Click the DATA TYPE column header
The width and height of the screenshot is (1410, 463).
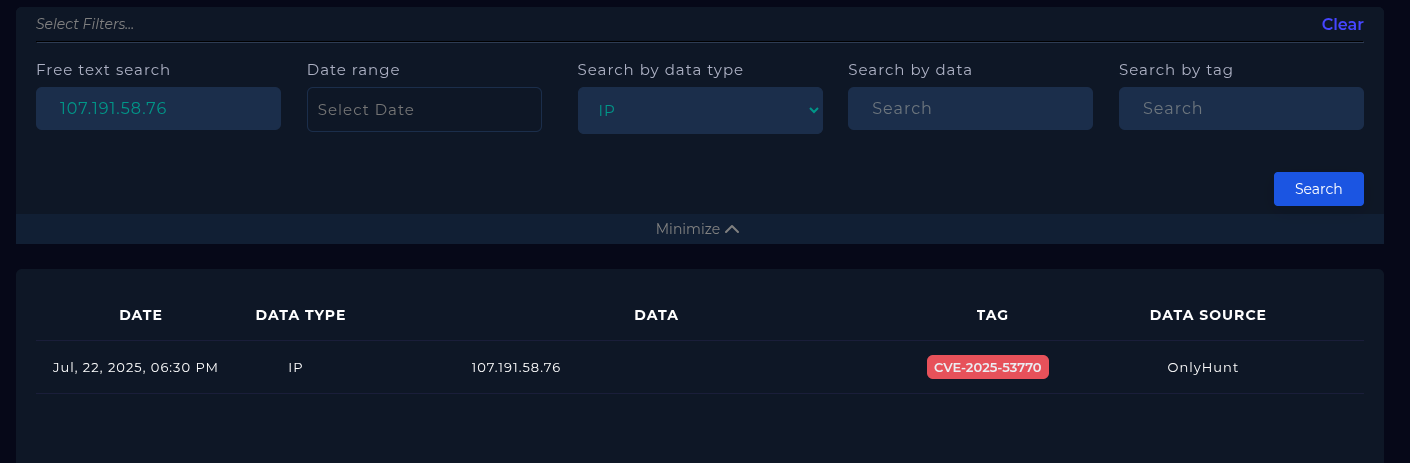click(300, 315)
